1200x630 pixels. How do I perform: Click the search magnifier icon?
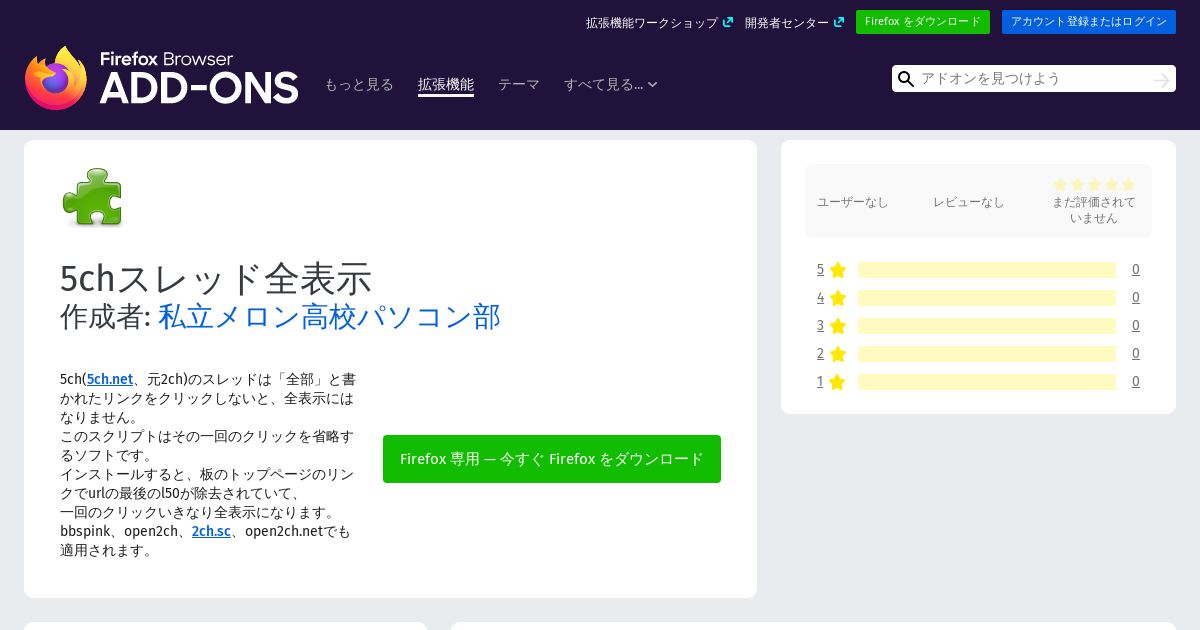coord(906,79)
